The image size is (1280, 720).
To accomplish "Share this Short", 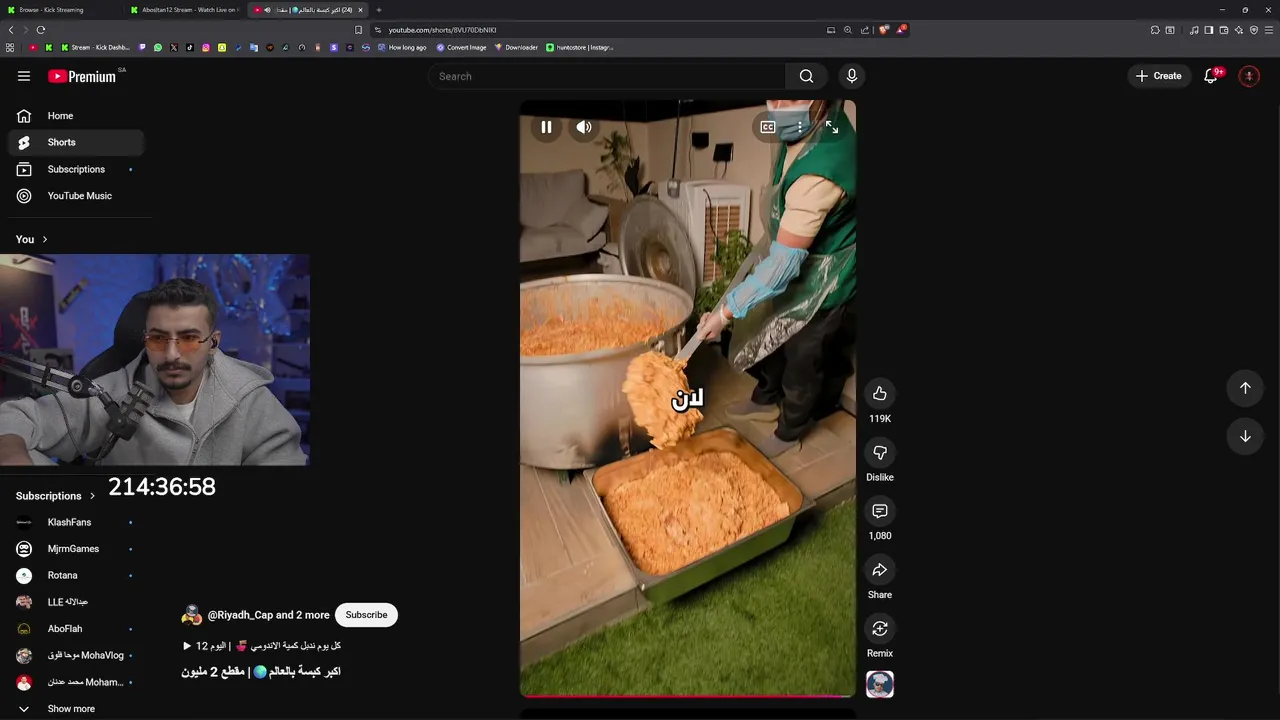I will click(x=880, y=570).
